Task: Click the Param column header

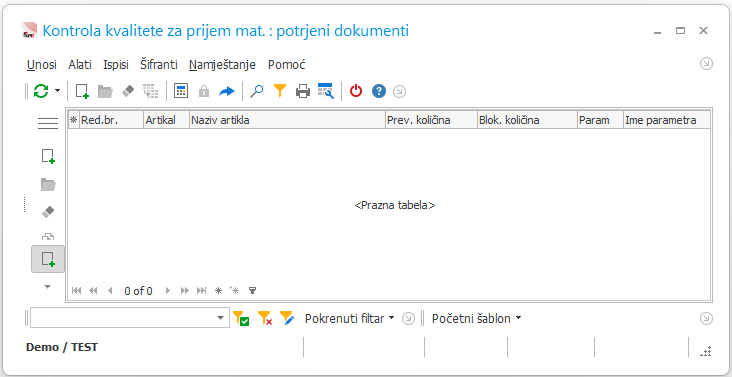Action: tap(600, 120)
